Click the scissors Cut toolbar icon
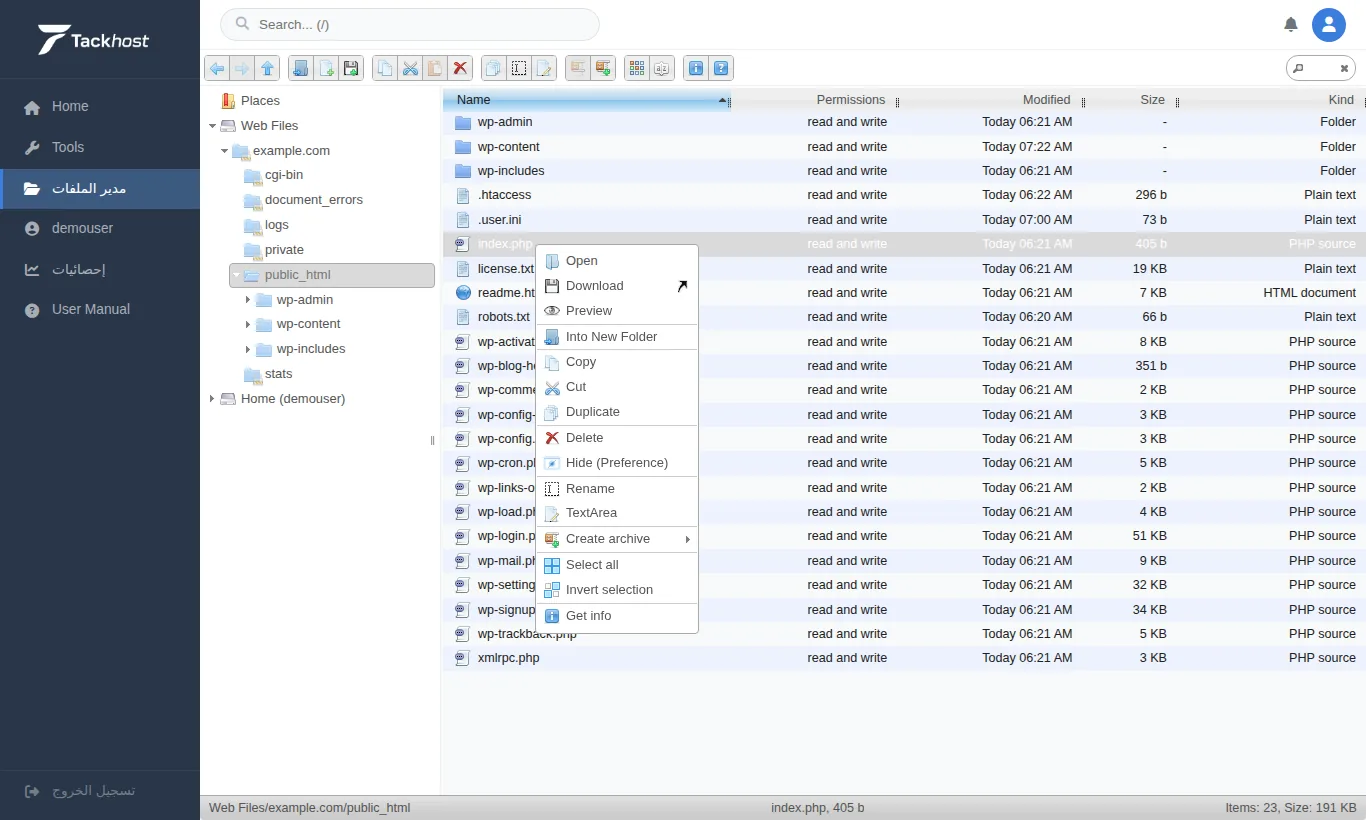 tap(410, 68)
